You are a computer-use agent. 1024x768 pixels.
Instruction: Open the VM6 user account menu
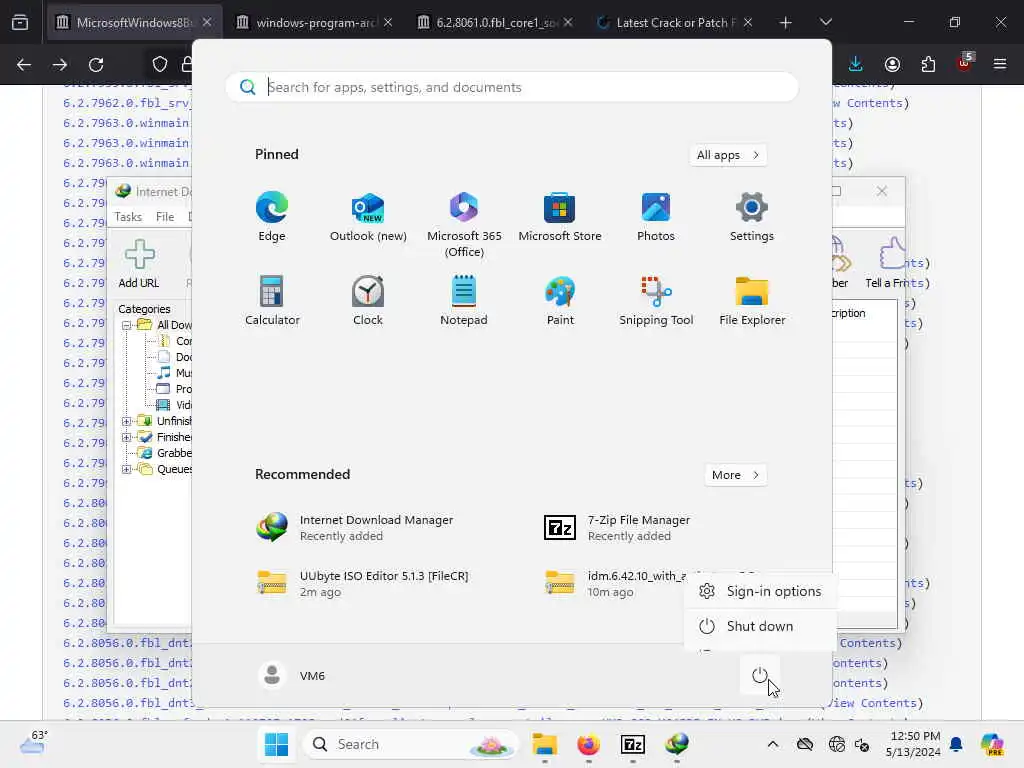pyautogui.click(x=291, y=675)
